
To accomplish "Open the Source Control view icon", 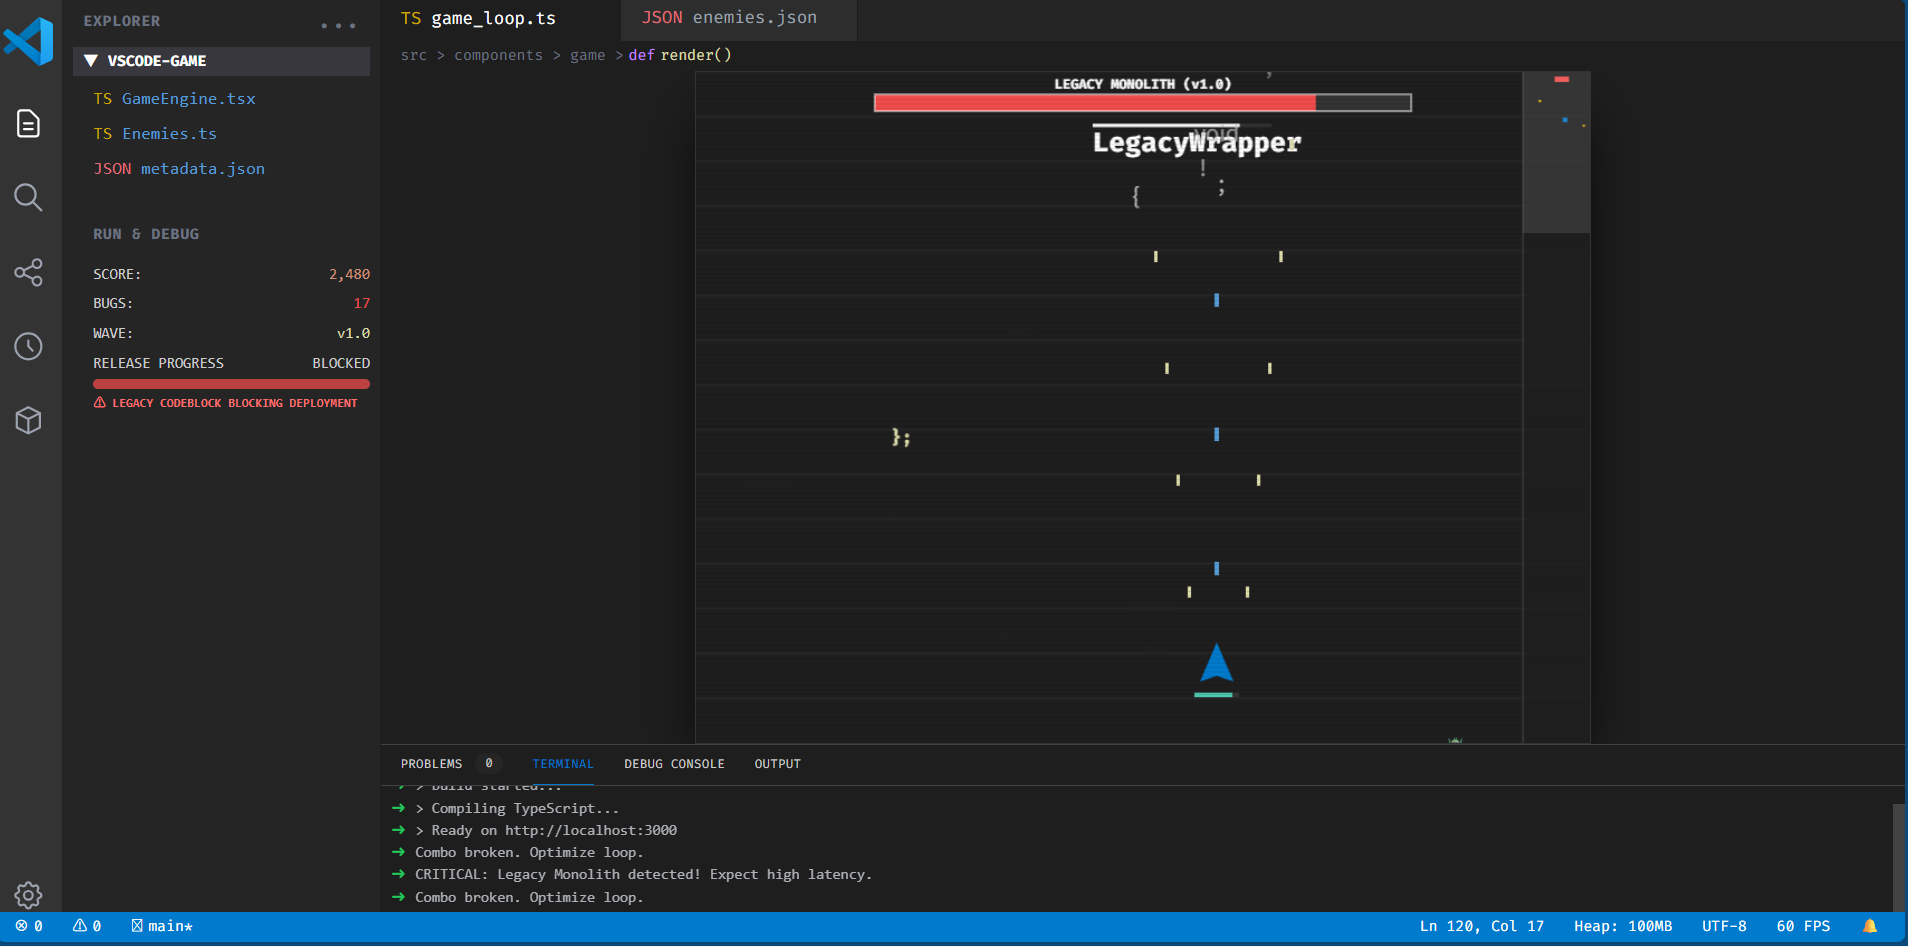I will [x=28, y=272].
